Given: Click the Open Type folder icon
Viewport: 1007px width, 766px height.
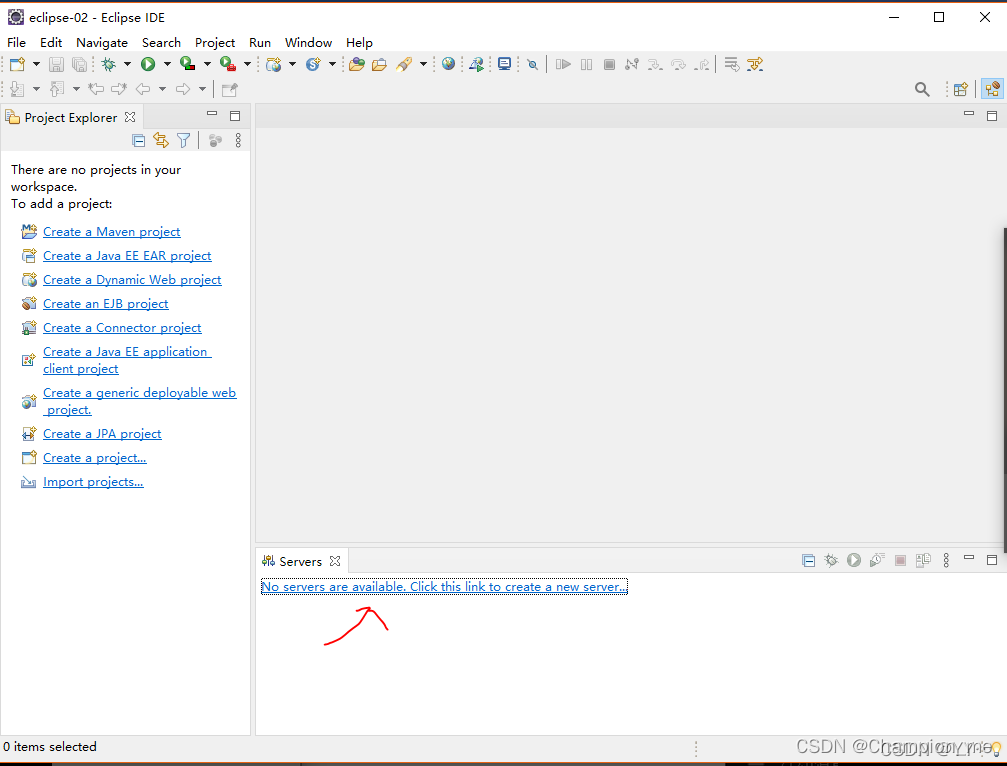Looking at the screenshot, I should click(357, 64).
